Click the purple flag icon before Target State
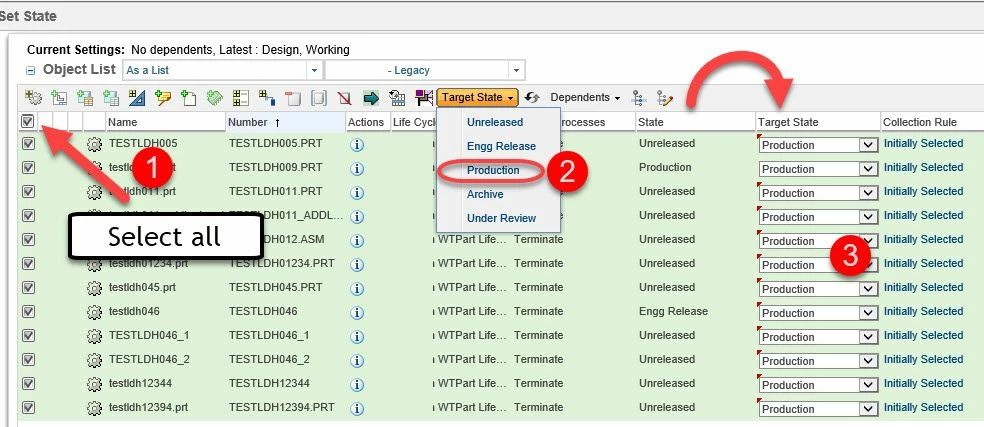This screenshot has width=984, height=427. coord(424,97)
